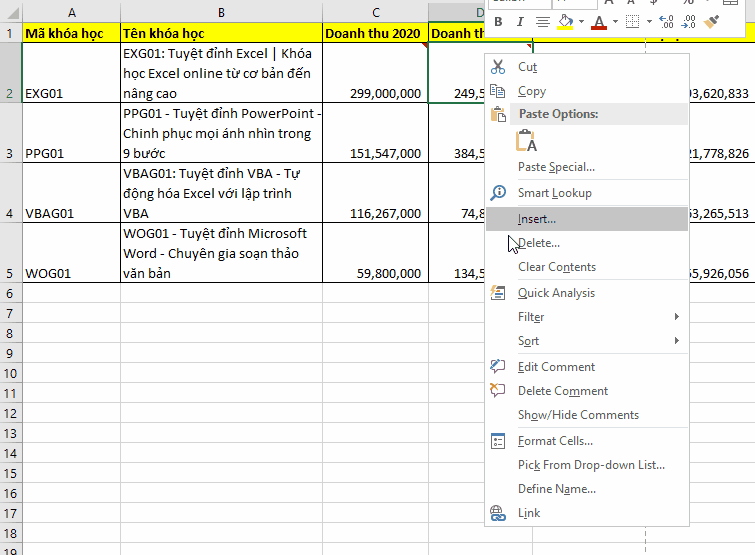Click the Increase Decimal icon

664,21
